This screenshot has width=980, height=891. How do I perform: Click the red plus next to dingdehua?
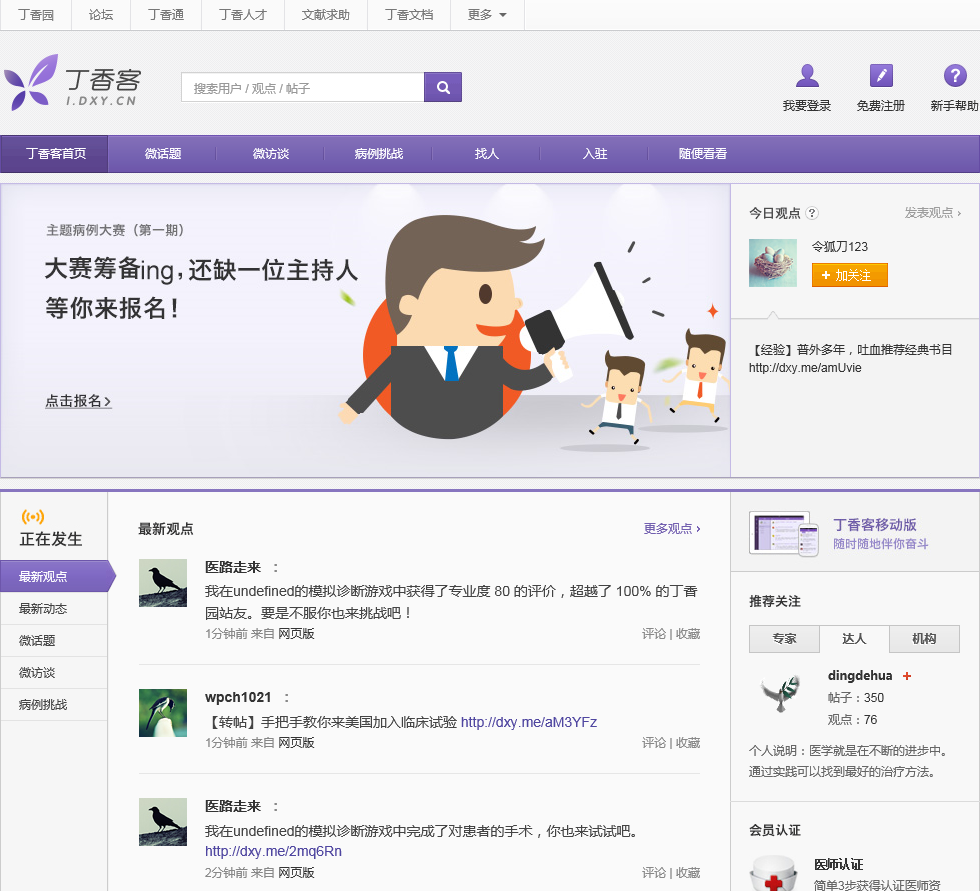[x=907, y=675]
